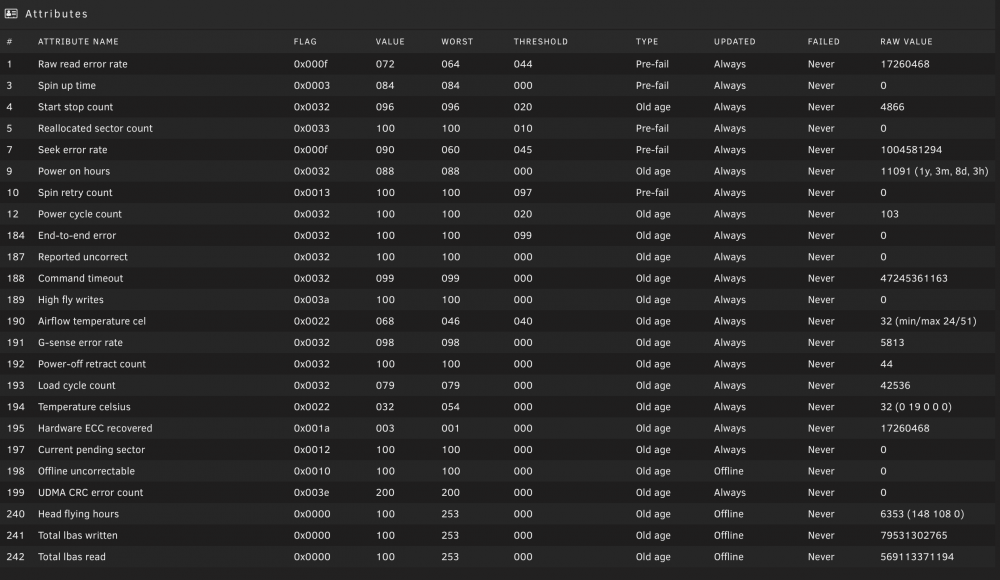Click flag 0x0013 of Spin retry count

coord(312,193)
